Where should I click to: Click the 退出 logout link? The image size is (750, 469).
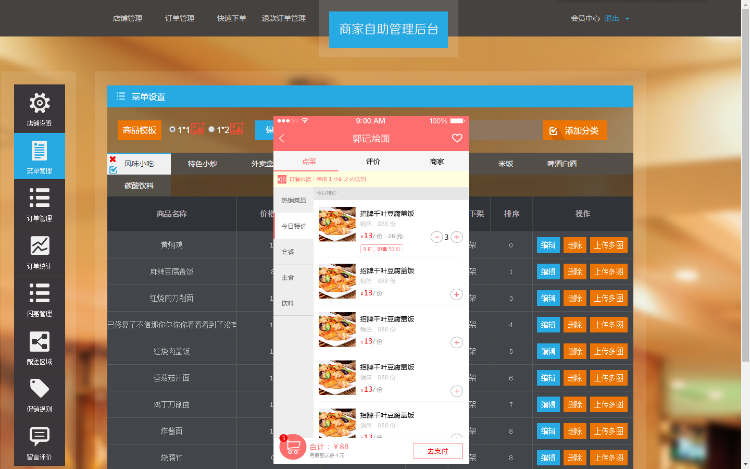pos(612,18)
